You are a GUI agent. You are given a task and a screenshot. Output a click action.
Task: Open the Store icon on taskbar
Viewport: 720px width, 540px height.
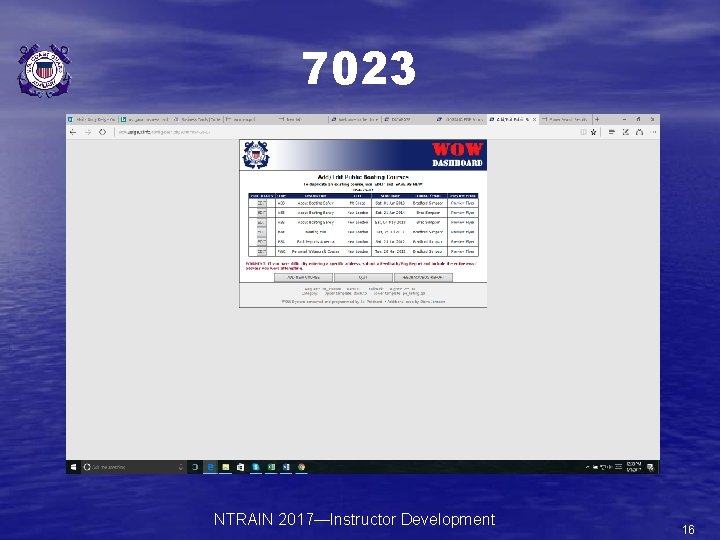click(x=241, y=467)
